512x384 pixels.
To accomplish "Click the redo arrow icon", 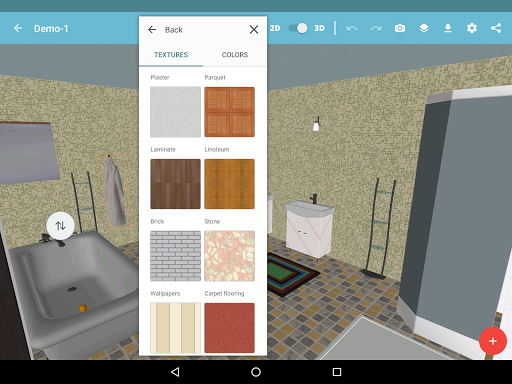I will pyautogui.click(x=376, y=28).
